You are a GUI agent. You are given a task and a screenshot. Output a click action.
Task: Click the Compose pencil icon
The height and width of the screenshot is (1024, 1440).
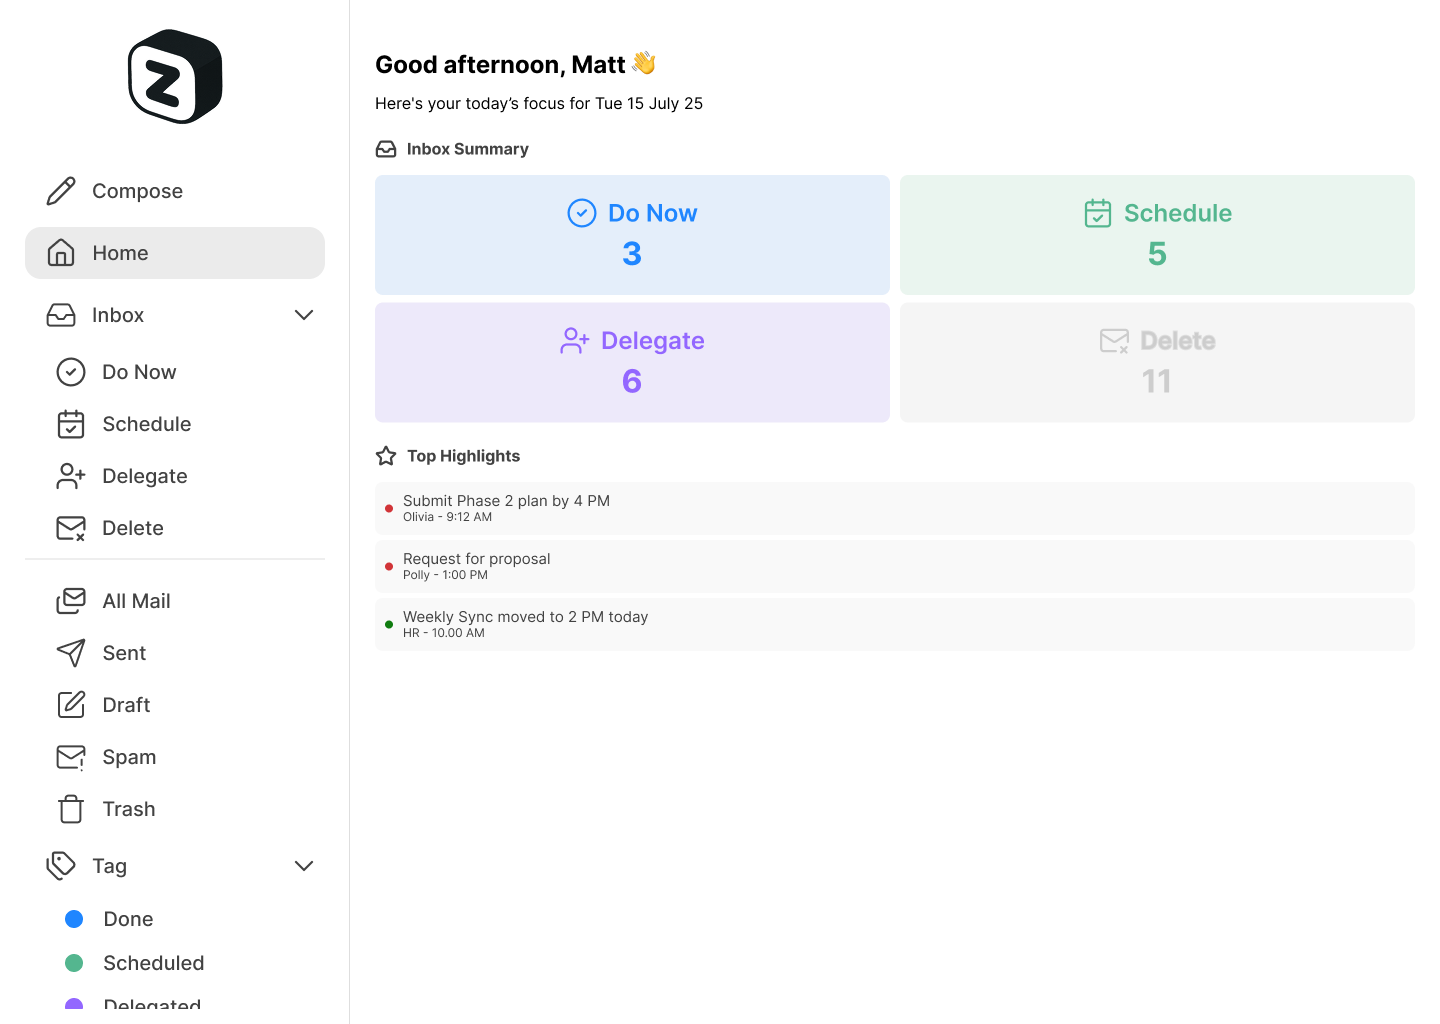coord(61,191)
